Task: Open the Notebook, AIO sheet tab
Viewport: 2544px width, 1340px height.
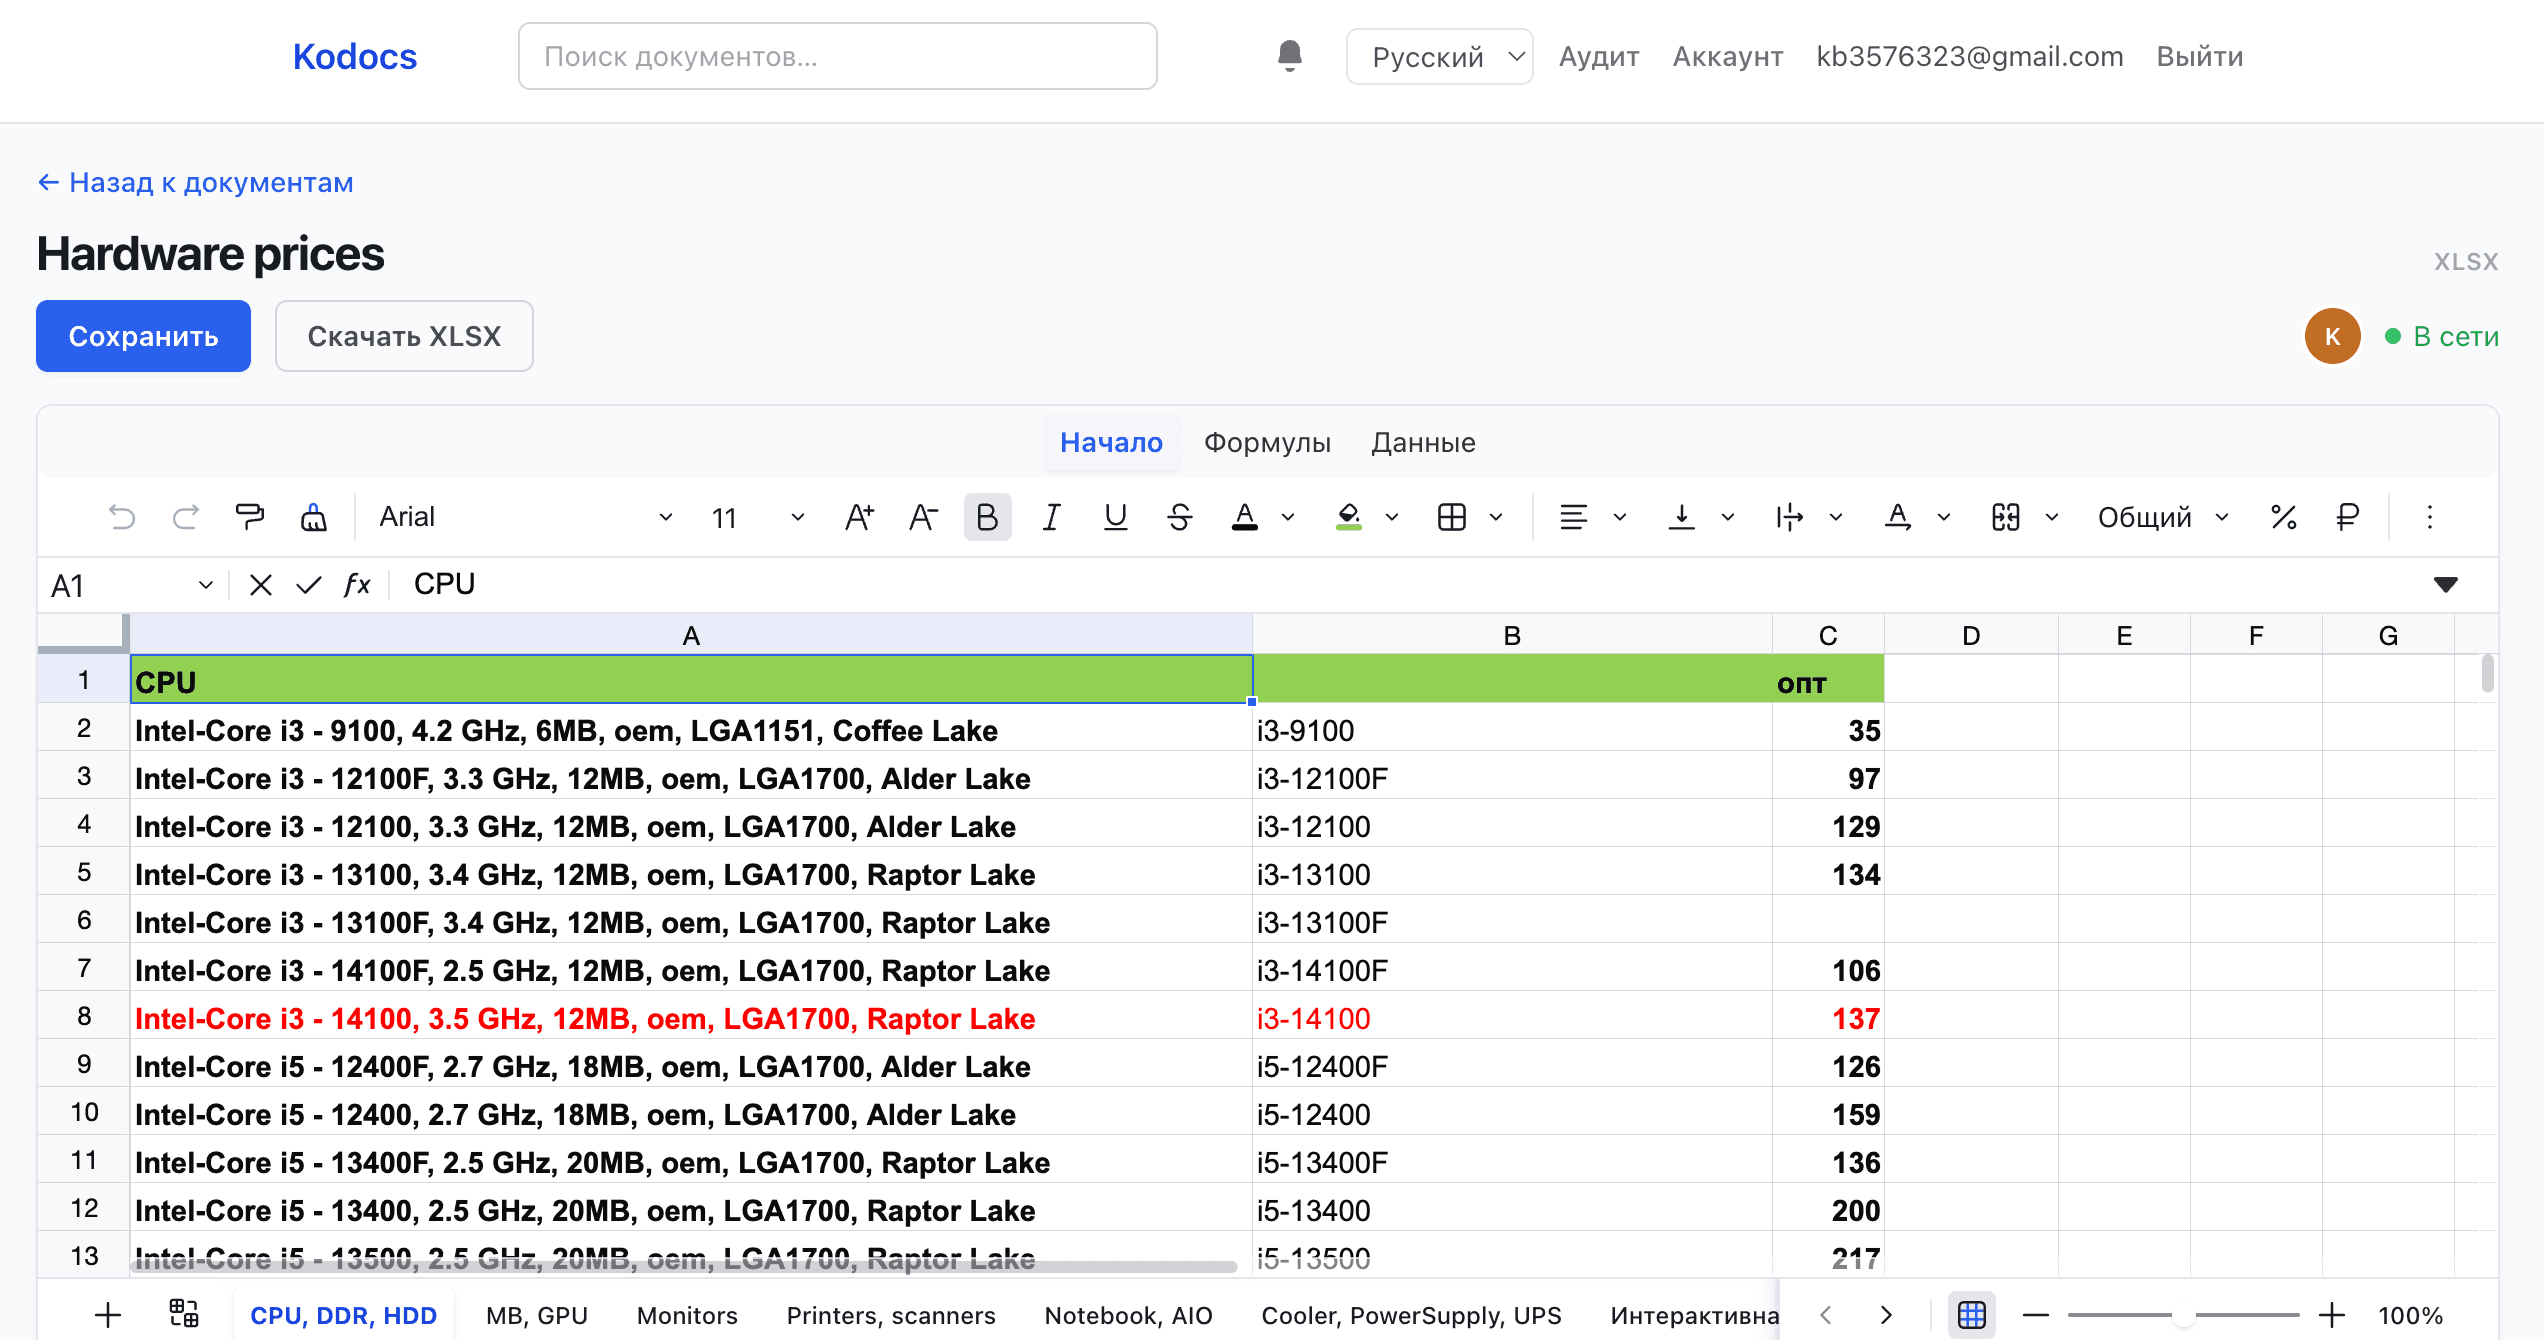Action: click(x=1128, y=1315)
